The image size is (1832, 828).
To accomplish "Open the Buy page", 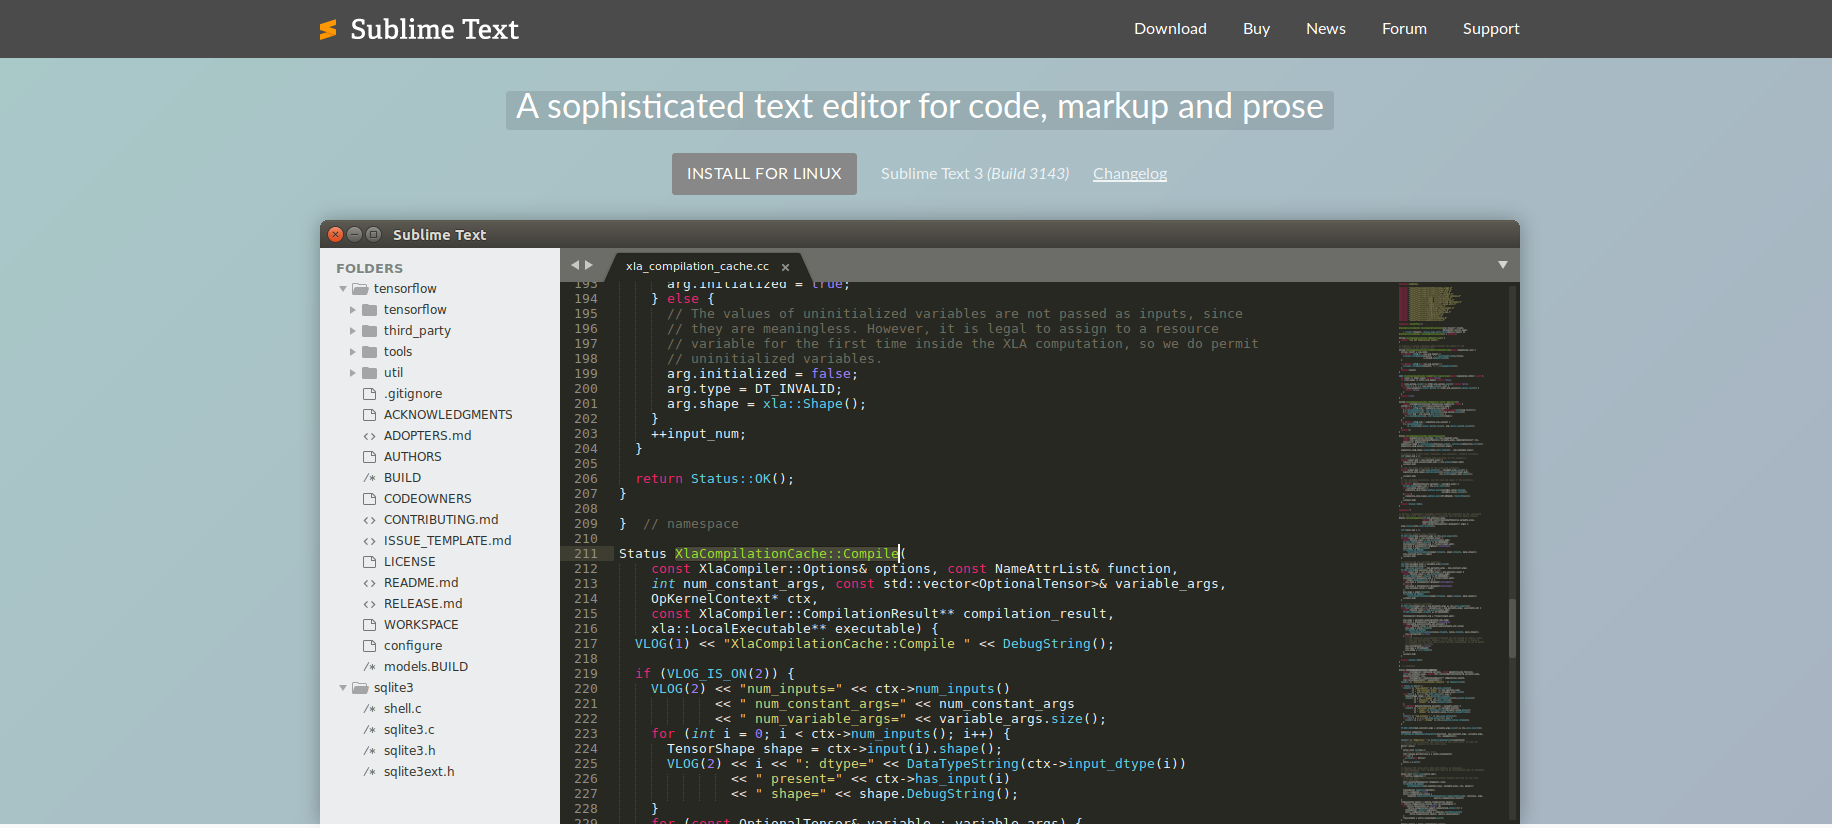I will [1256, 29].
